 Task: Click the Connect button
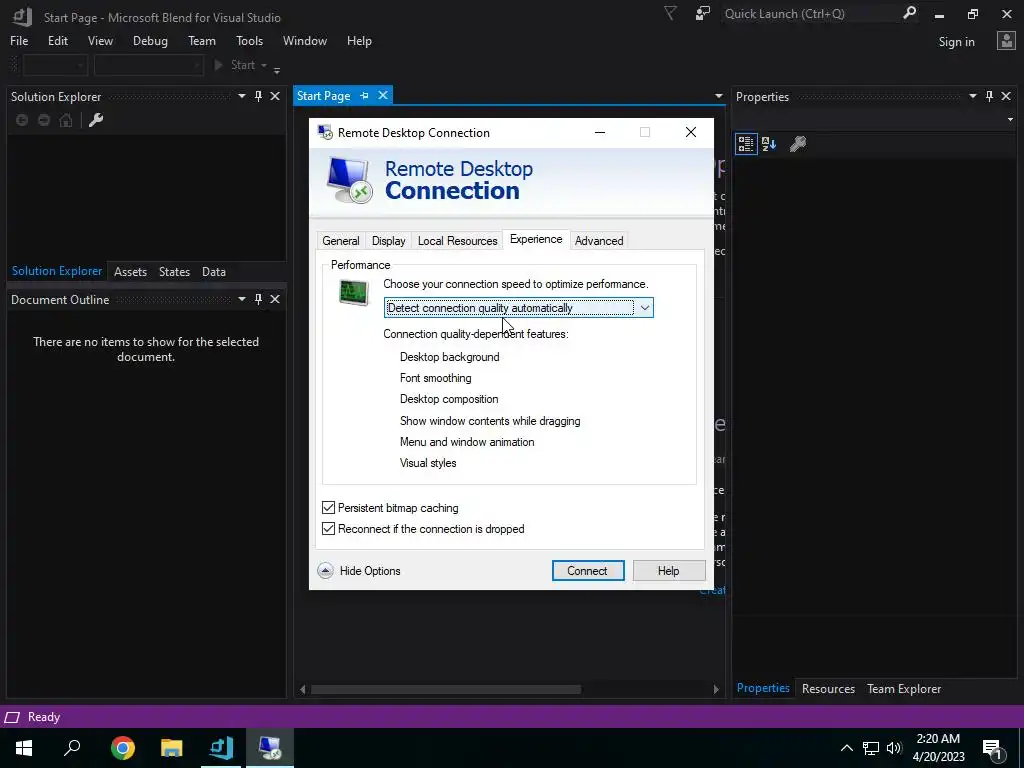588,570
